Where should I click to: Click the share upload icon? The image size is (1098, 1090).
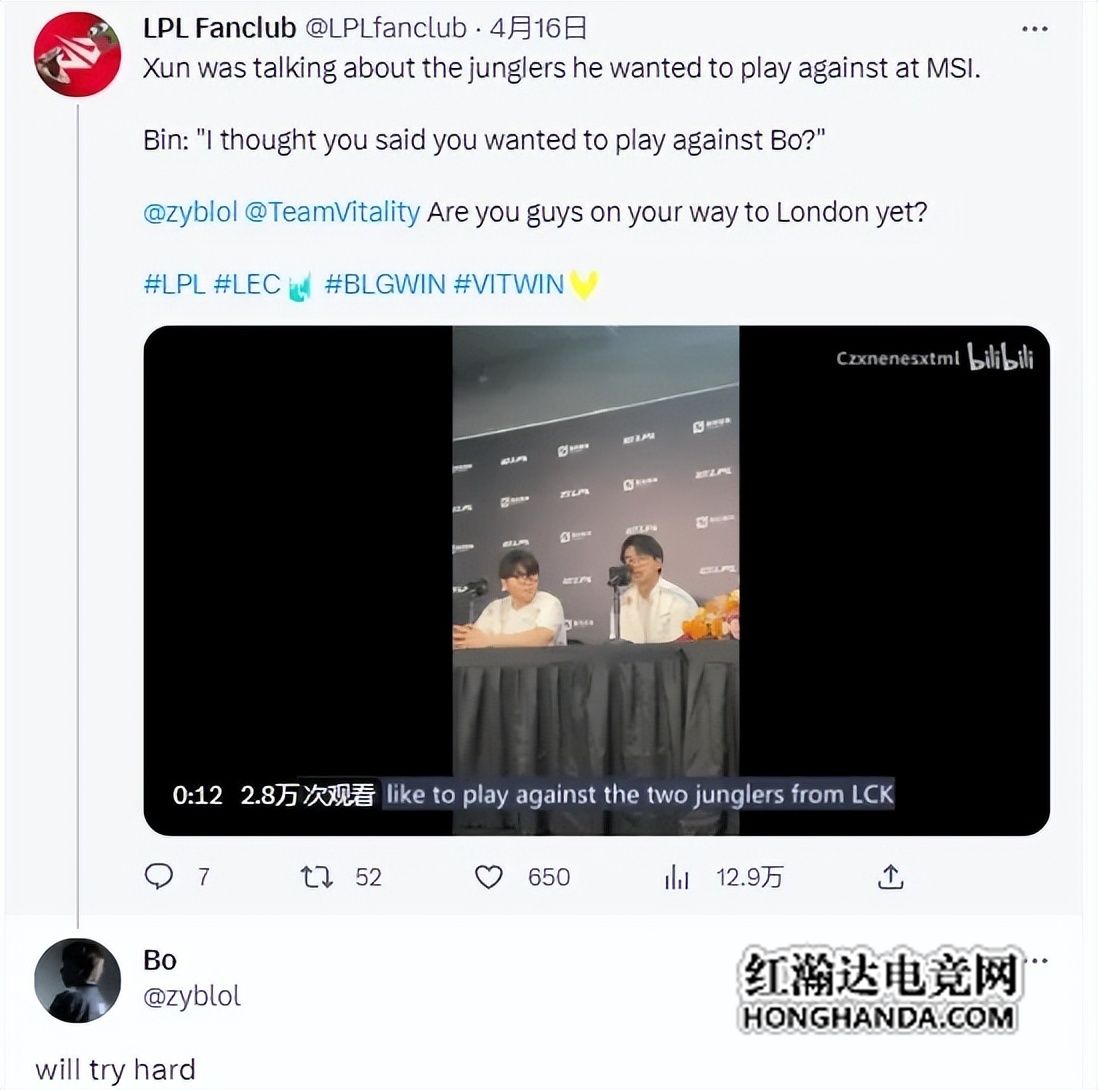click(x=891, y=876)
